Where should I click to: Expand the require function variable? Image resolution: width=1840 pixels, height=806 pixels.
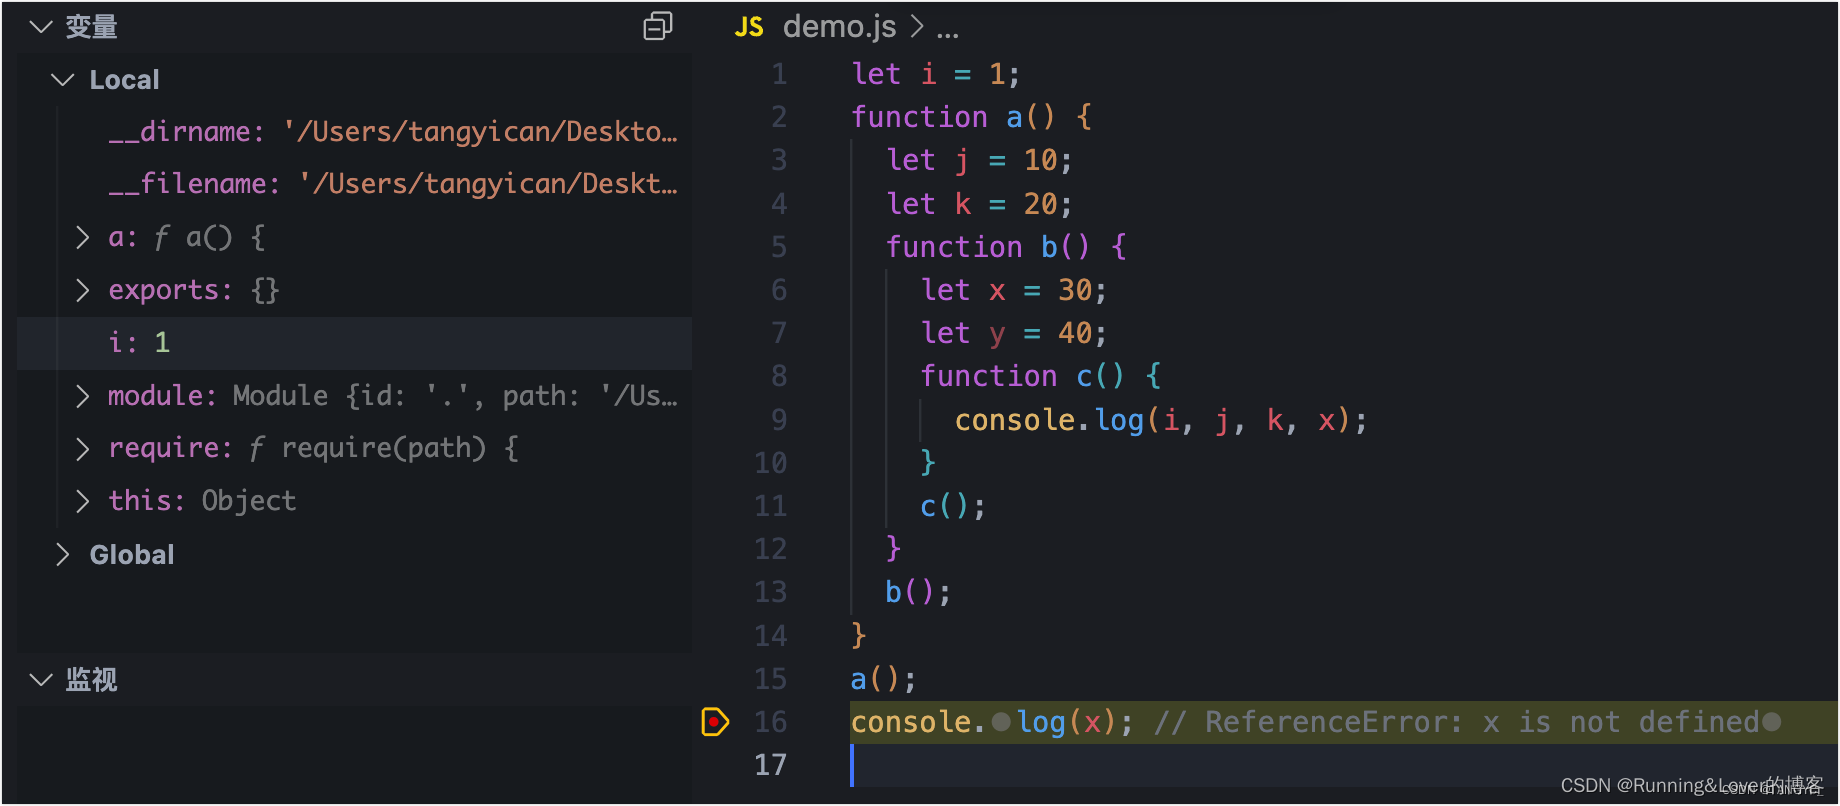(x=83, y=448)
